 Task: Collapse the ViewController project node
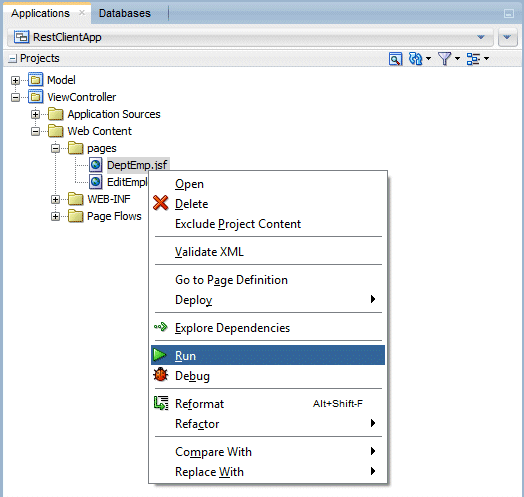15,98
